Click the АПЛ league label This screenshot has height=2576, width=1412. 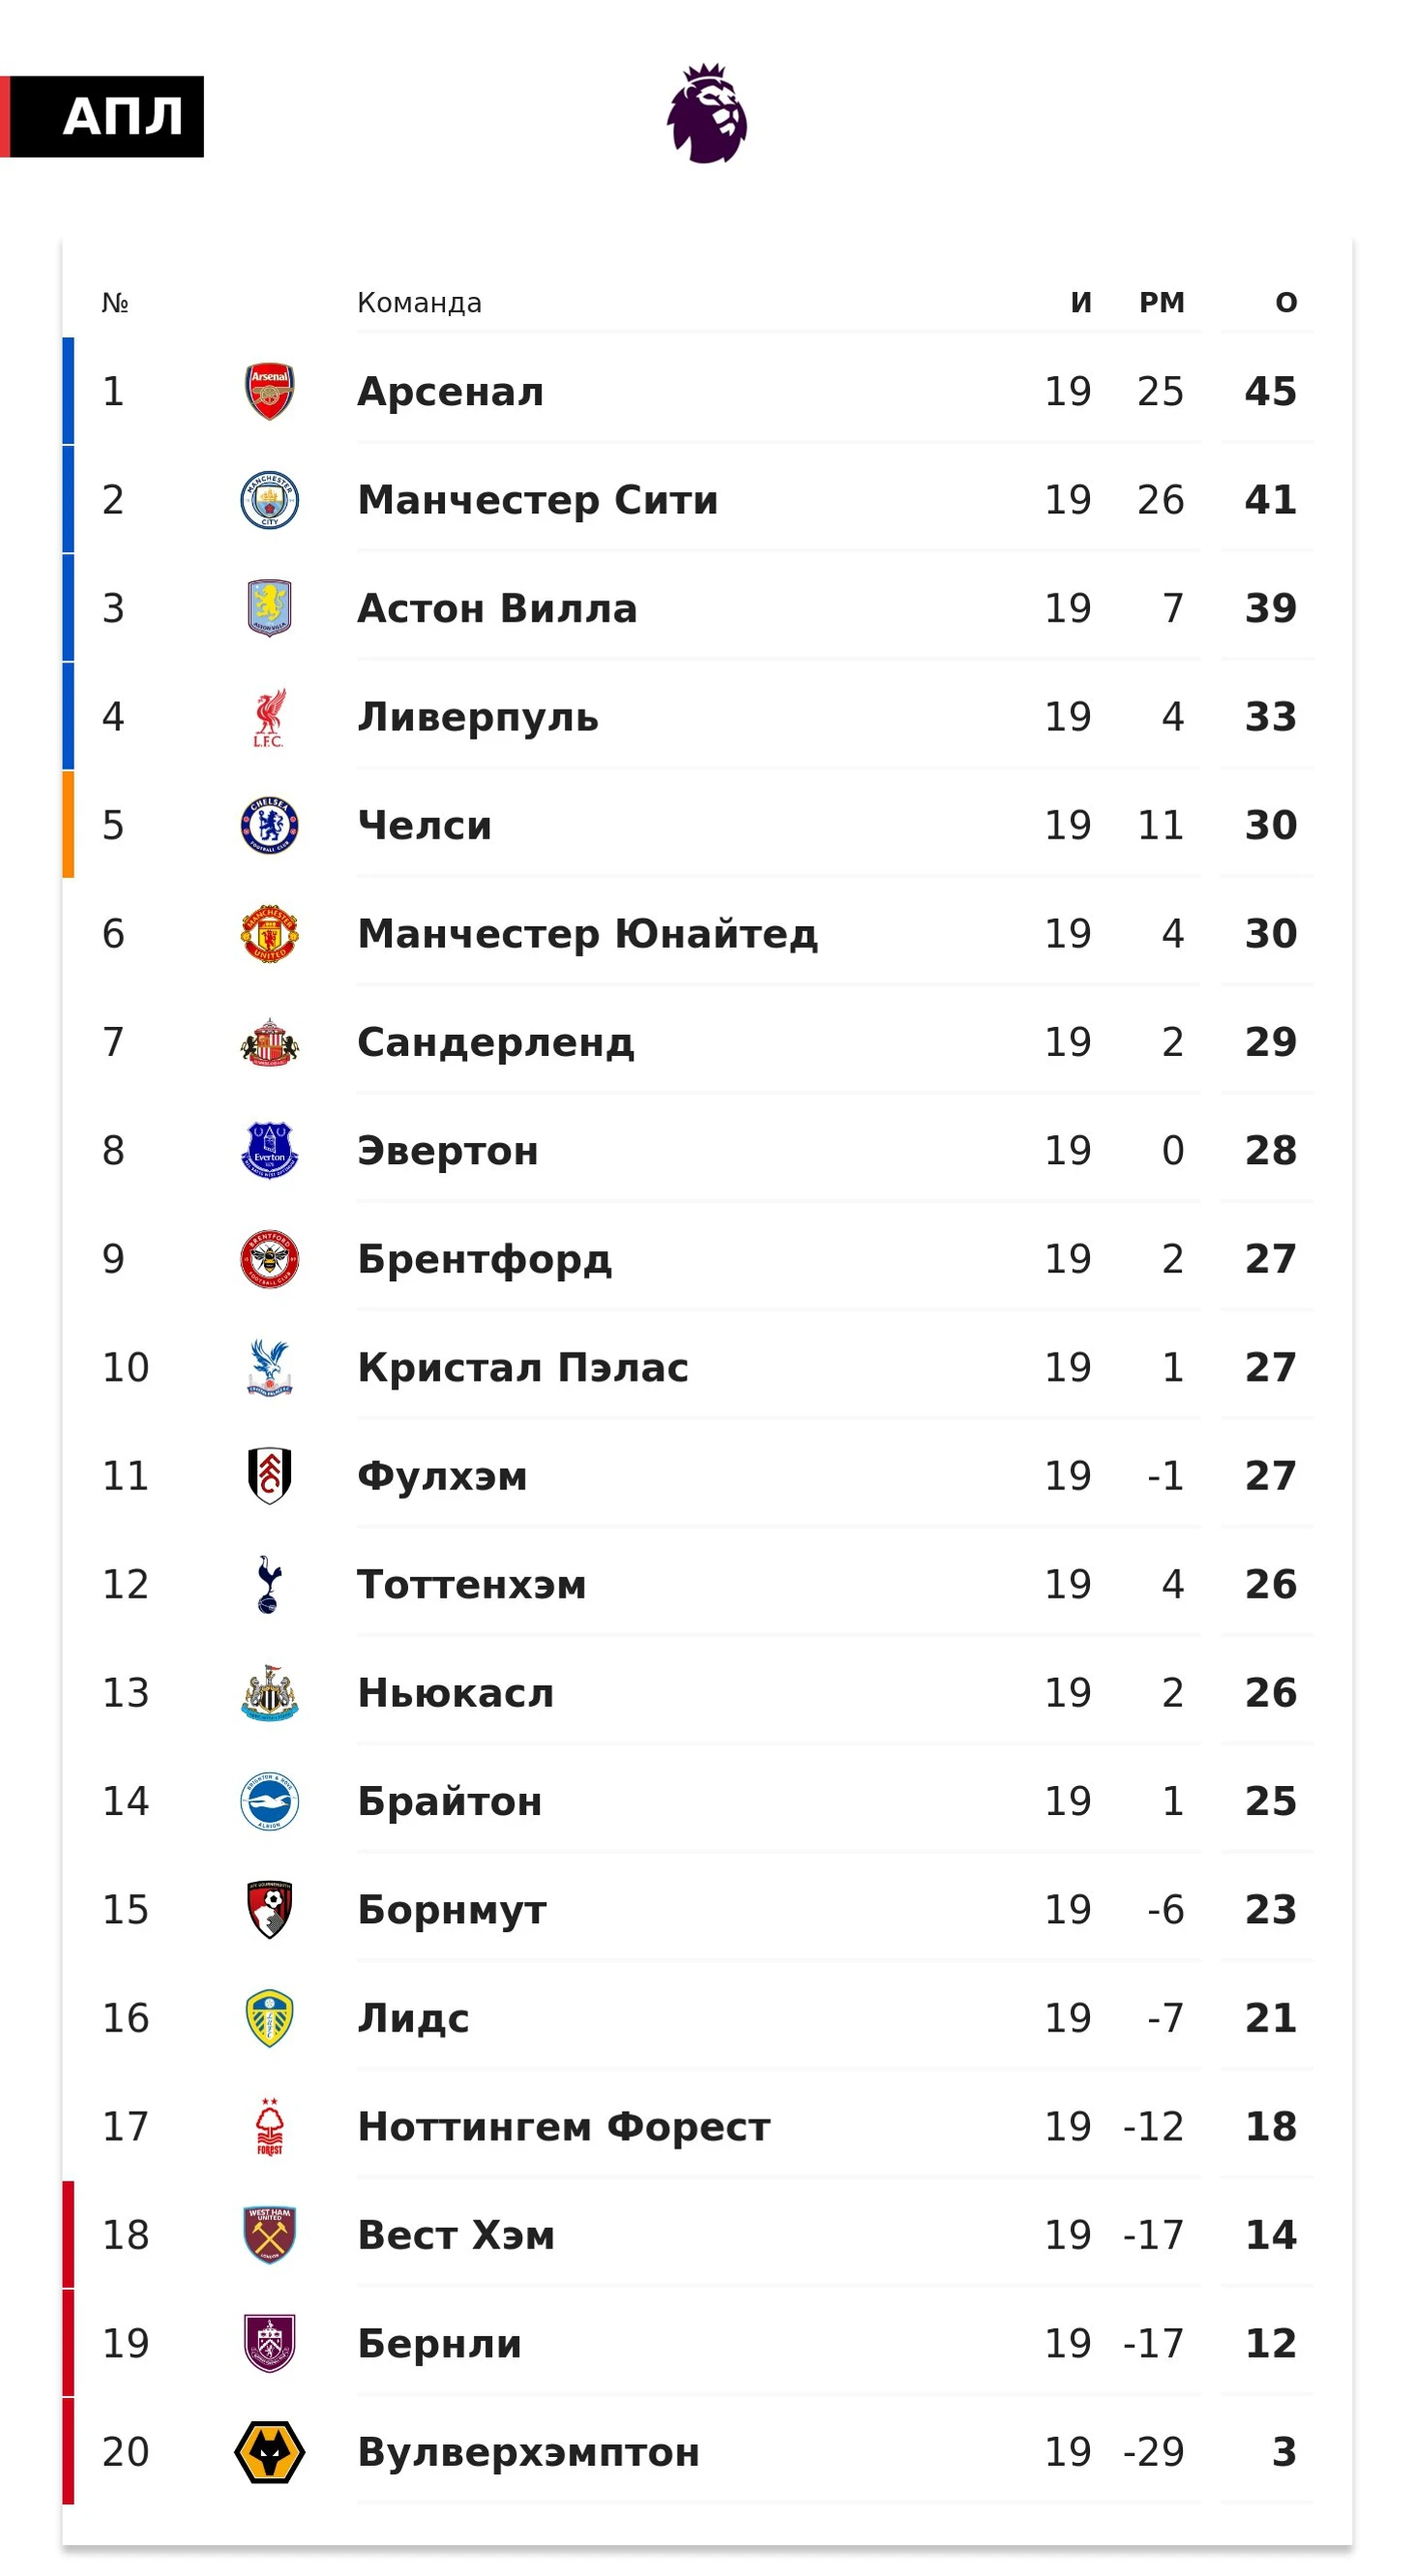coord(122,117)
